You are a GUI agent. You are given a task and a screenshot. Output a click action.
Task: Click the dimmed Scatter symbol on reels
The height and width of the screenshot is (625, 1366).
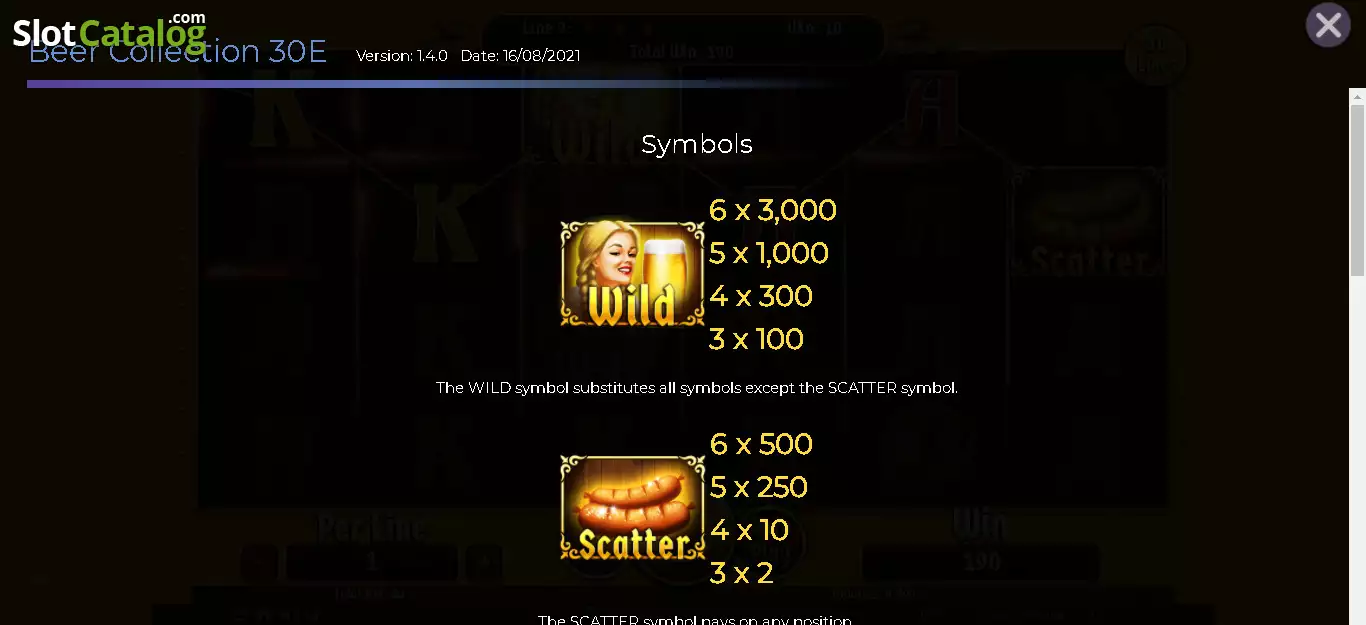click(x=1087, y=225)
